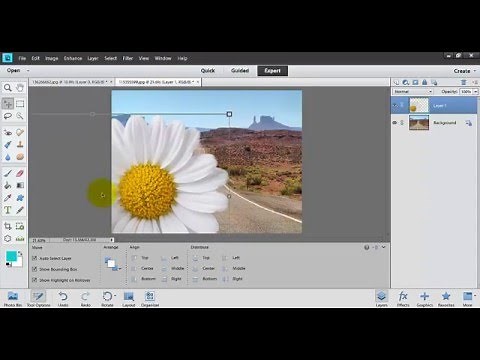Select the Hand tool
Viewport: 480px width, 360px height.
(20, 88)
